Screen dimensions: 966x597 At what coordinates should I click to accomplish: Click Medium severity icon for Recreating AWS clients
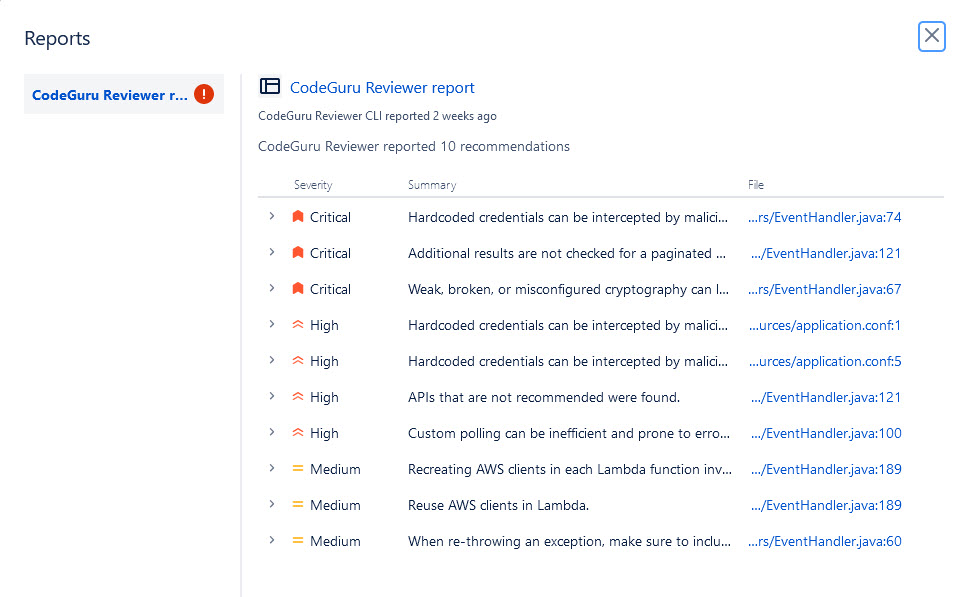tap(298, 468)
